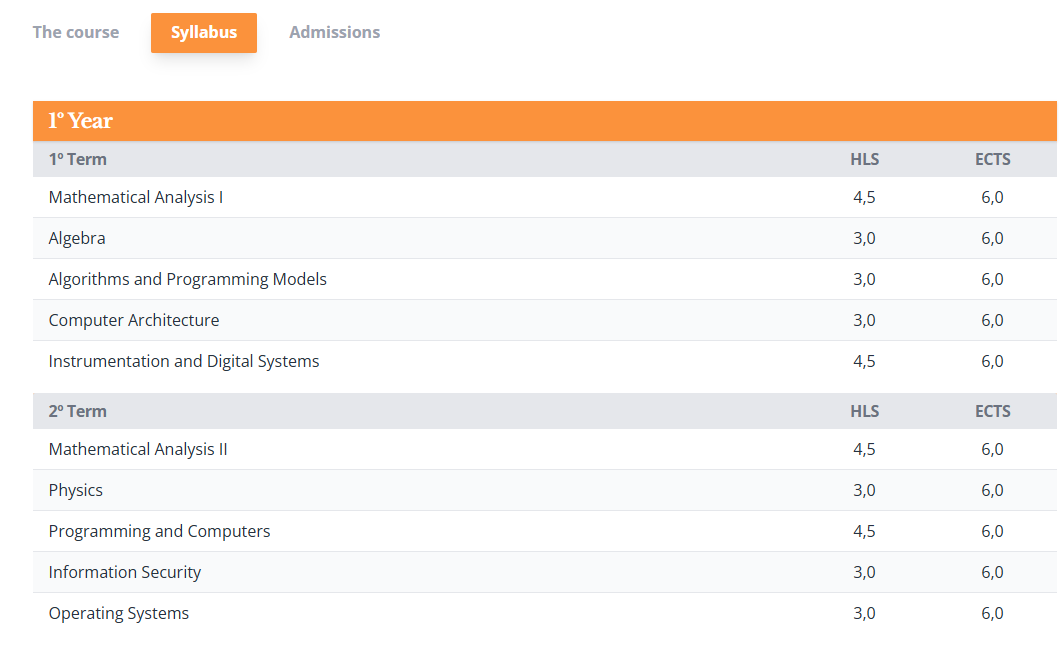The image size is (1059, 659).
Task: Click the HLS value for Mathematical Analysis II
Action: [864, 449]
